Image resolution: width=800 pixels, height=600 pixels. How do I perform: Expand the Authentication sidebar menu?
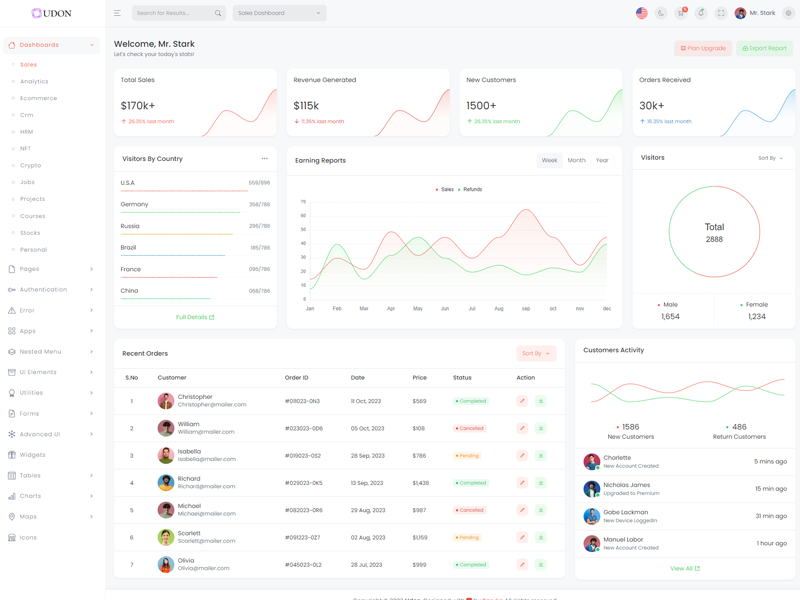pos(51,290)
